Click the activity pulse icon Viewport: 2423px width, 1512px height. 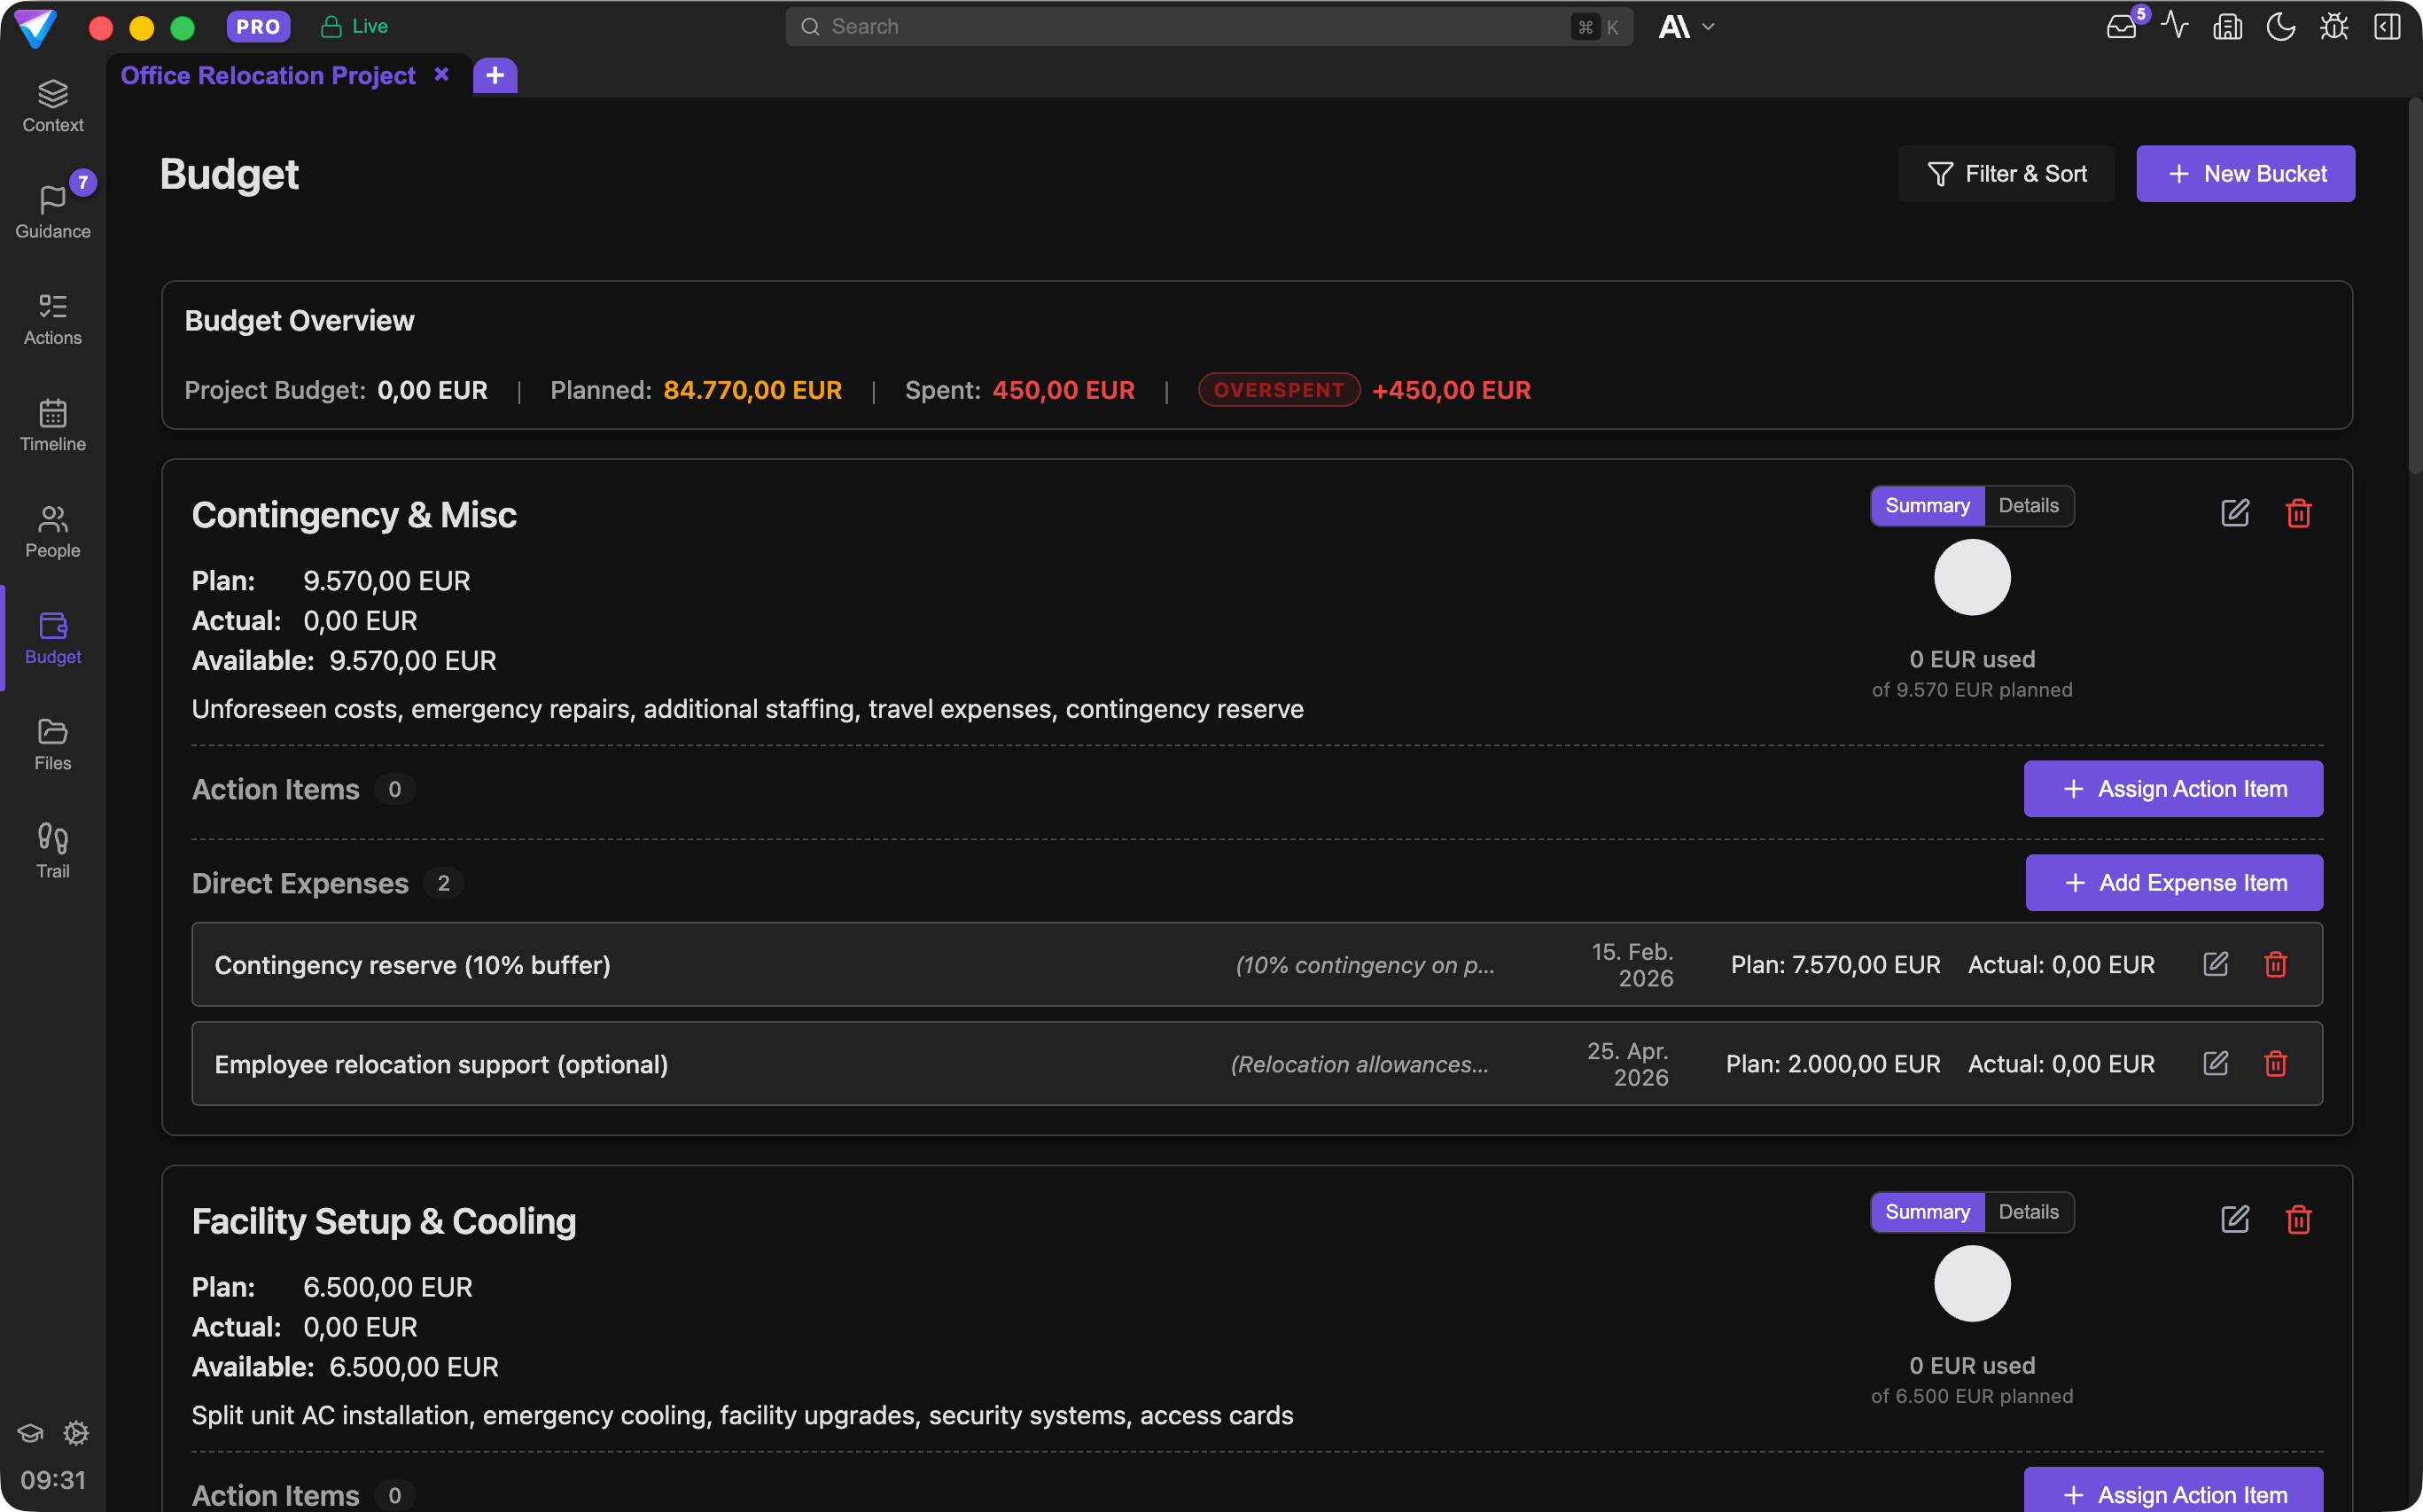pyautogui.click(x=2174, y=27)
